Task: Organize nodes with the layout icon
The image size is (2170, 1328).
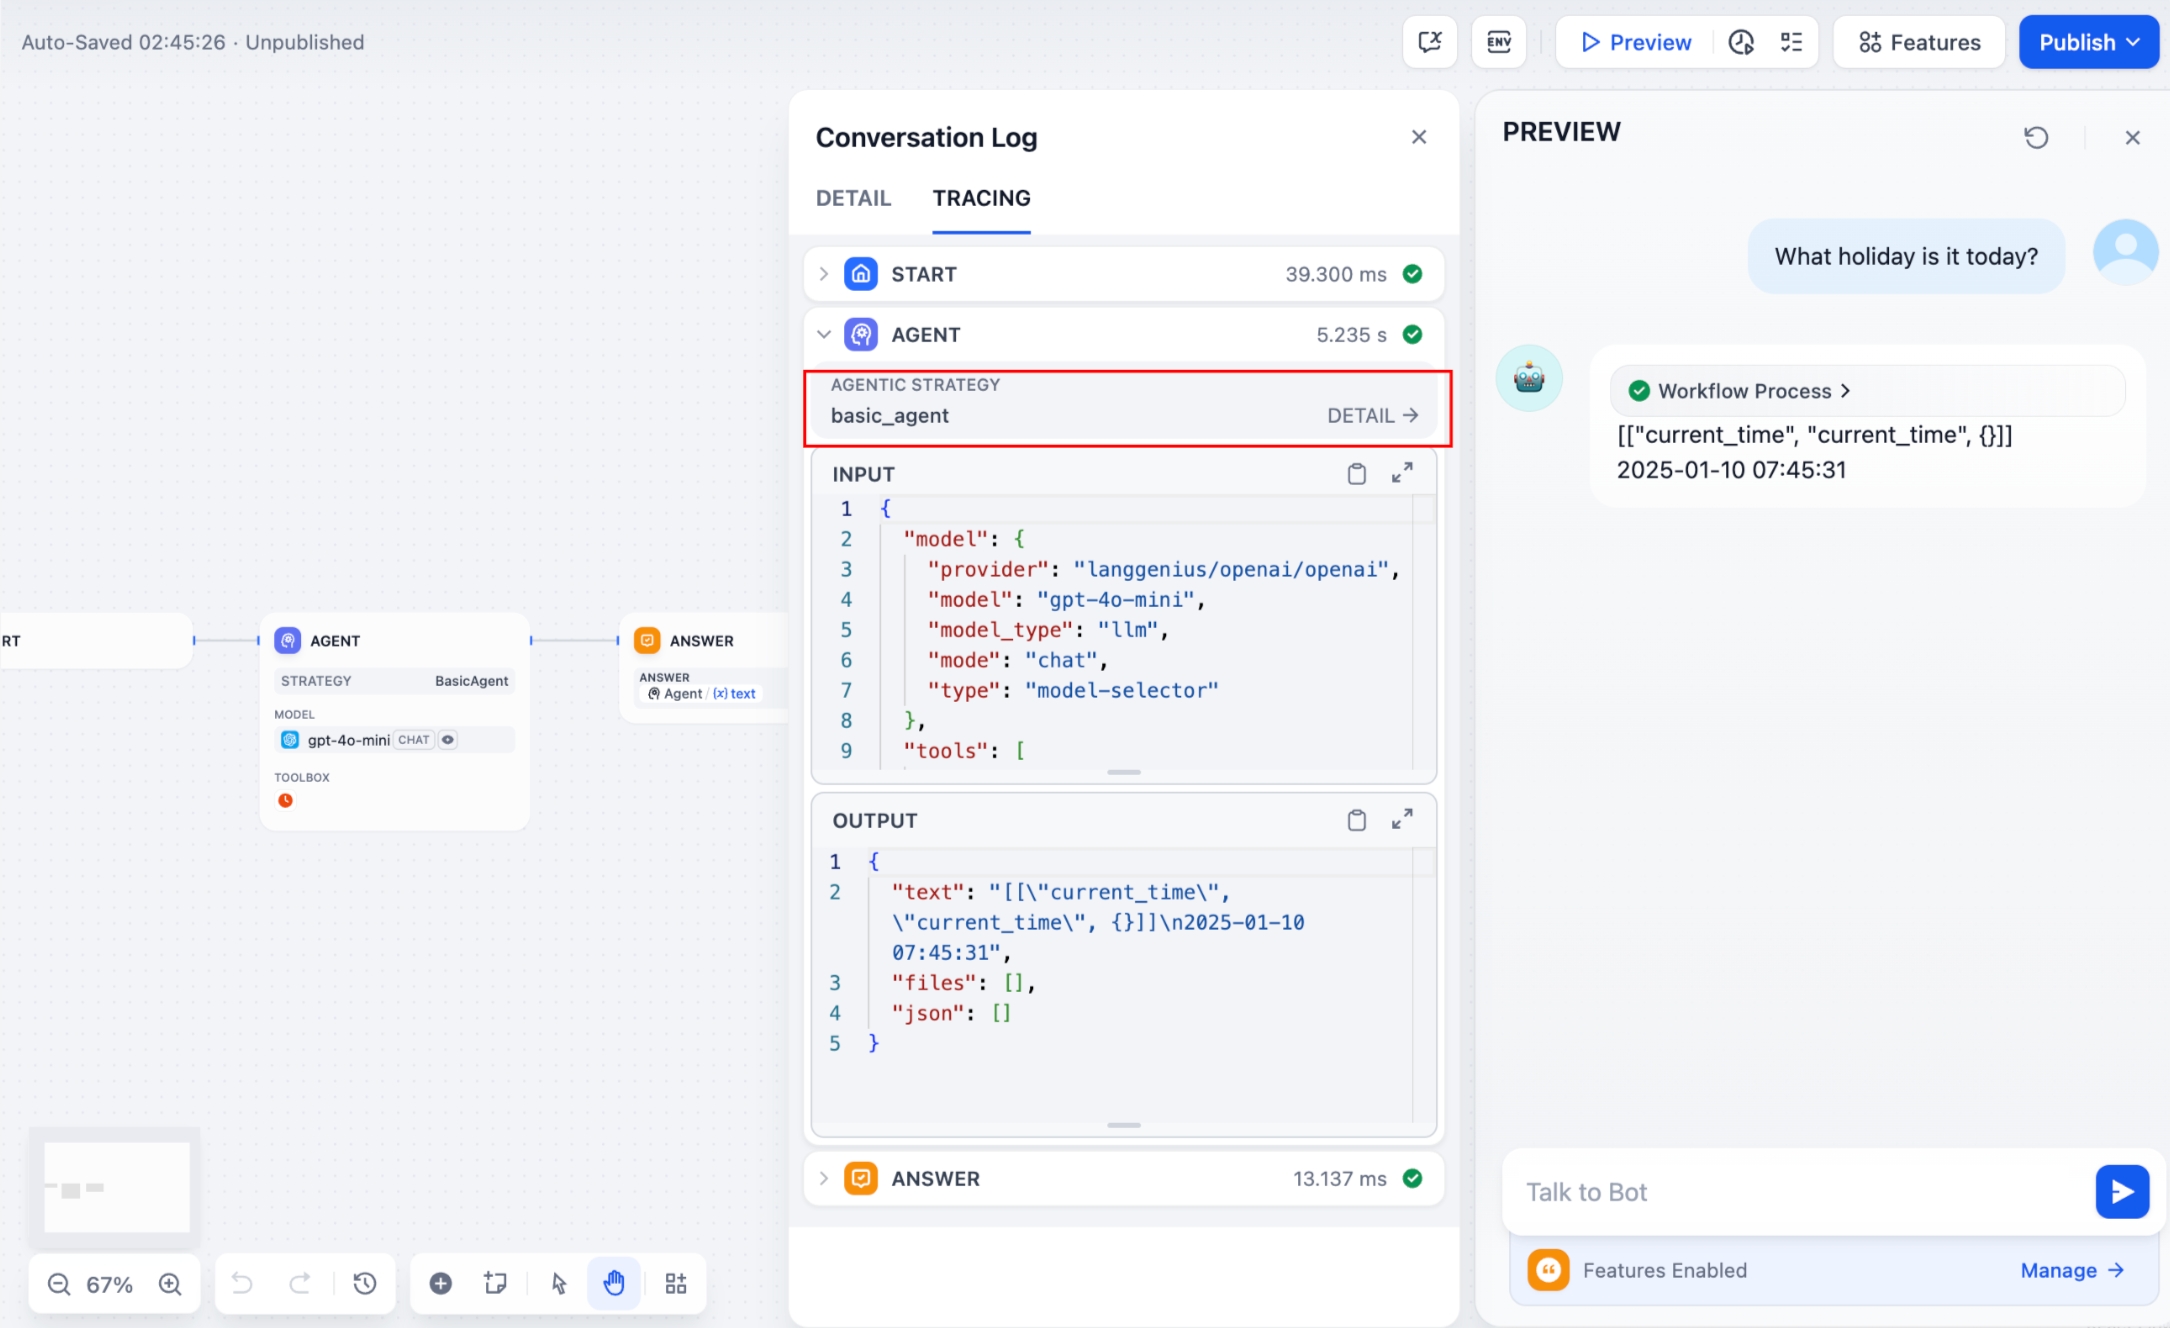Action: click(676, 1283)
